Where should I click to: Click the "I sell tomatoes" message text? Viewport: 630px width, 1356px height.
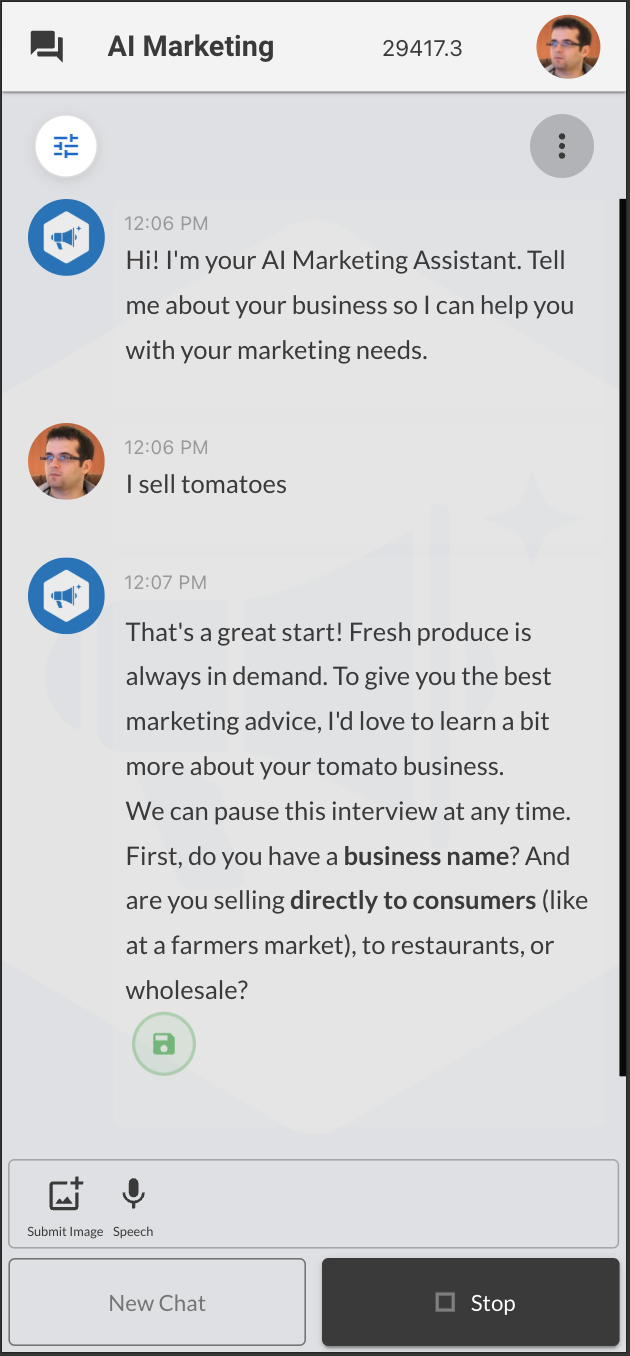pos(206,485)
